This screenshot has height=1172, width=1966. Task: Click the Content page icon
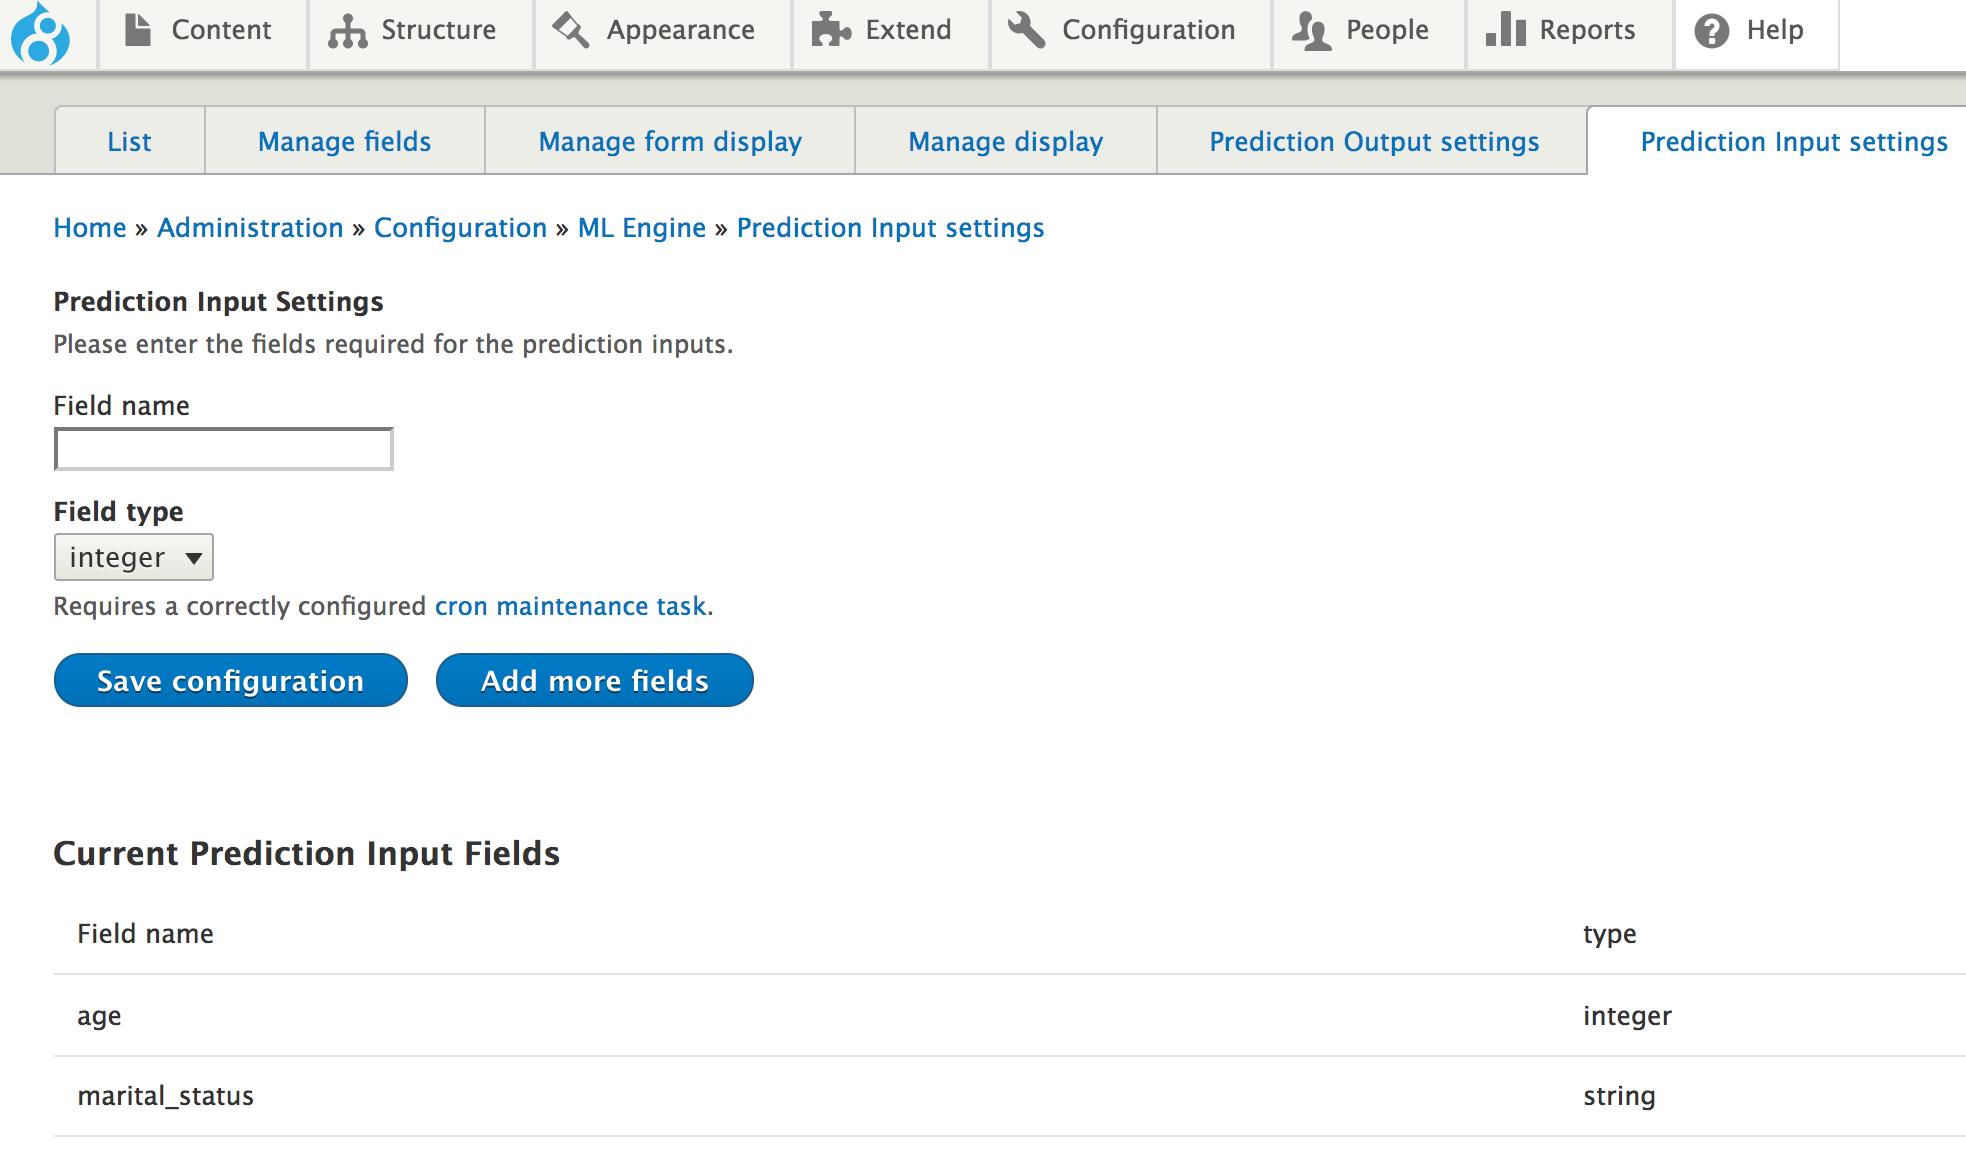tap(138, 30)
